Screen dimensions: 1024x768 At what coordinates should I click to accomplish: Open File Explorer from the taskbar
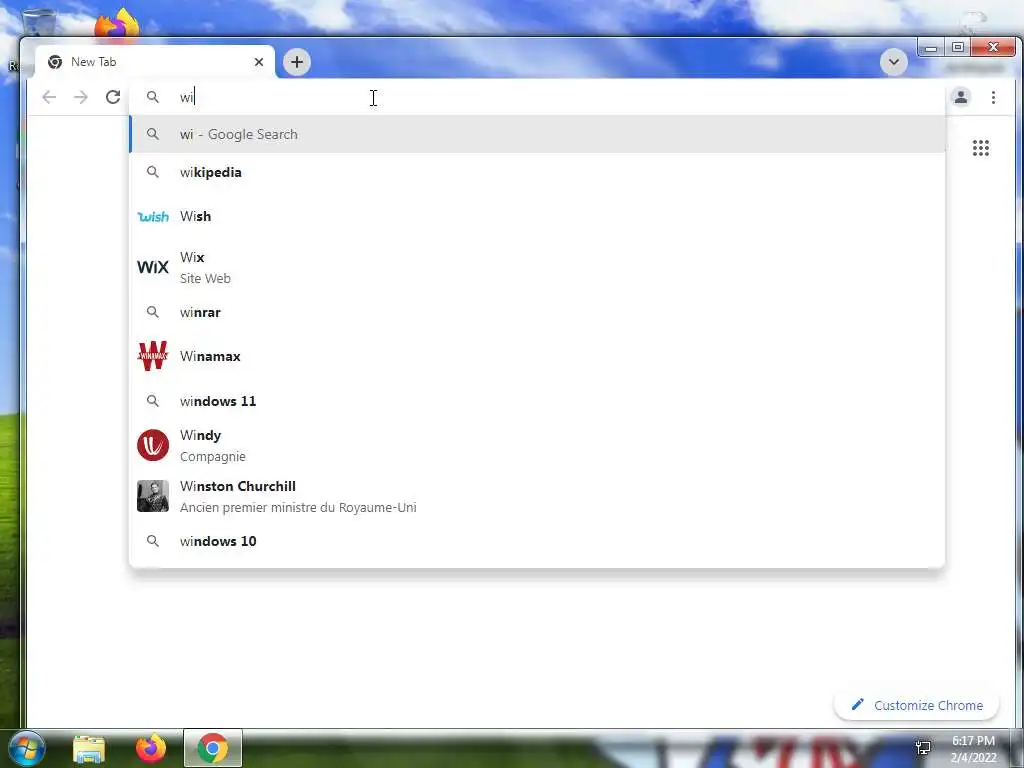click(89, 749)
